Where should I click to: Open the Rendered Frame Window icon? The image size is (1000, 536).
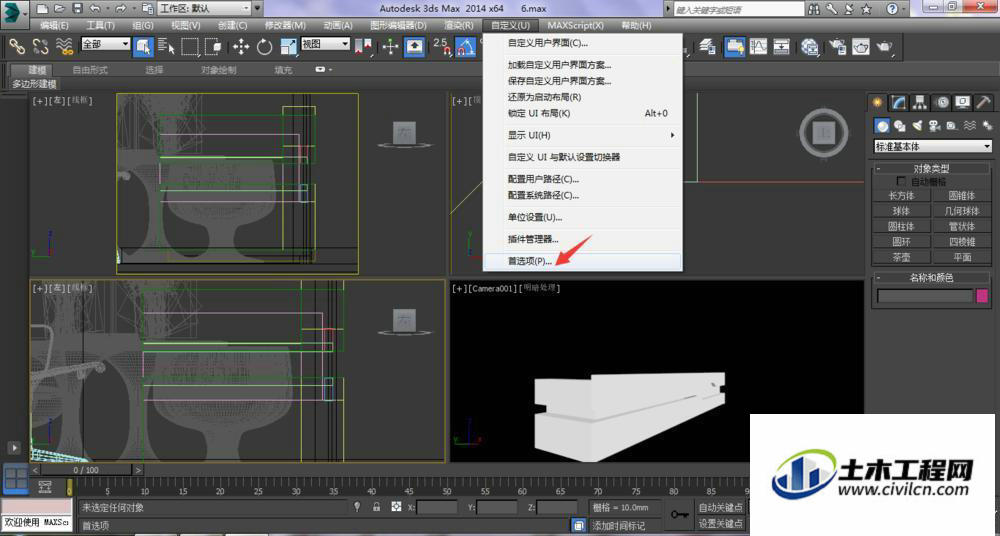[x=860, y=46]
